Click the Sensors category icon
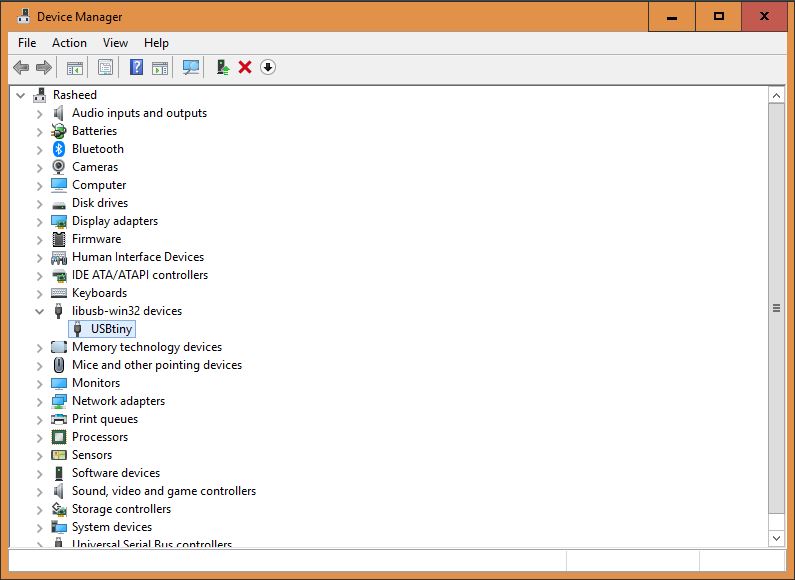The width and height of the screenshot is (795, 580). point(59,455)
